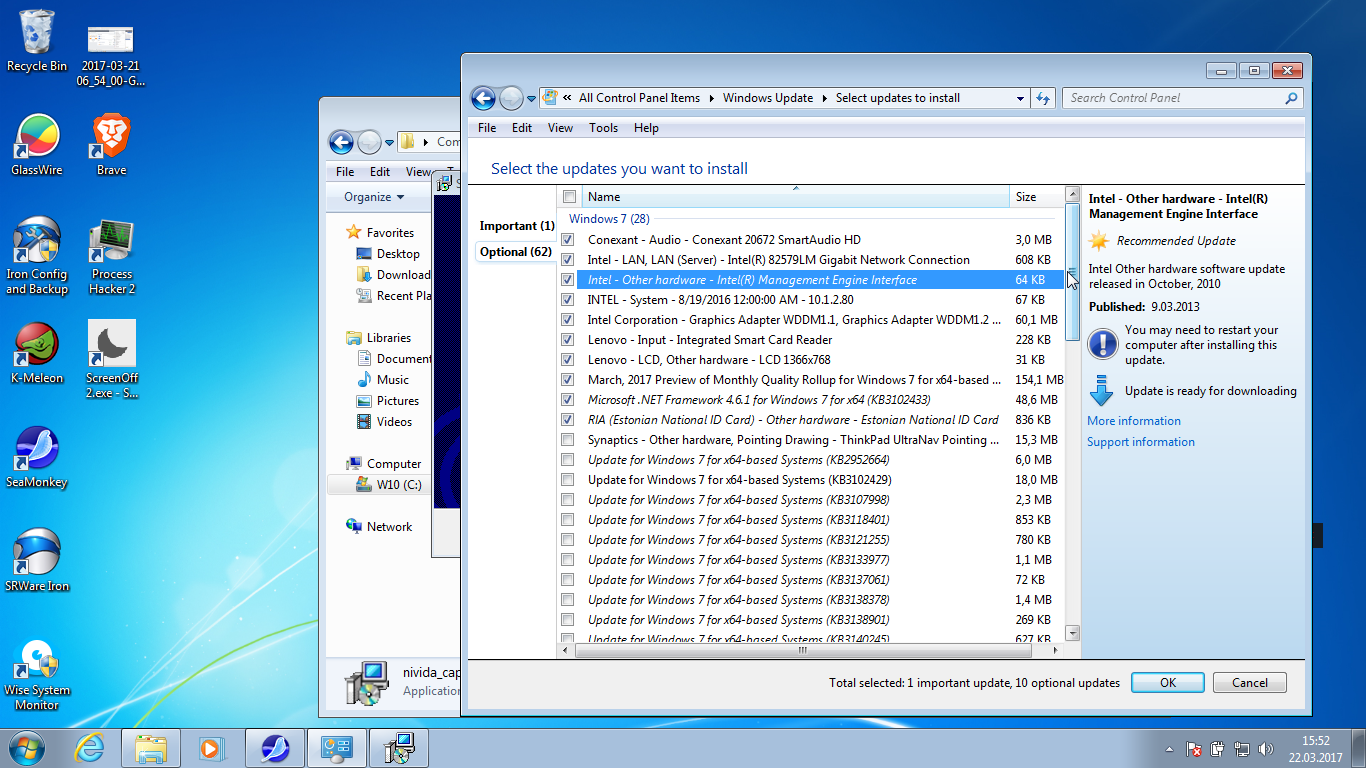Viewport: 1366px width, 768px height.
Task: Click the OK button
Action: coord(1167,683)
